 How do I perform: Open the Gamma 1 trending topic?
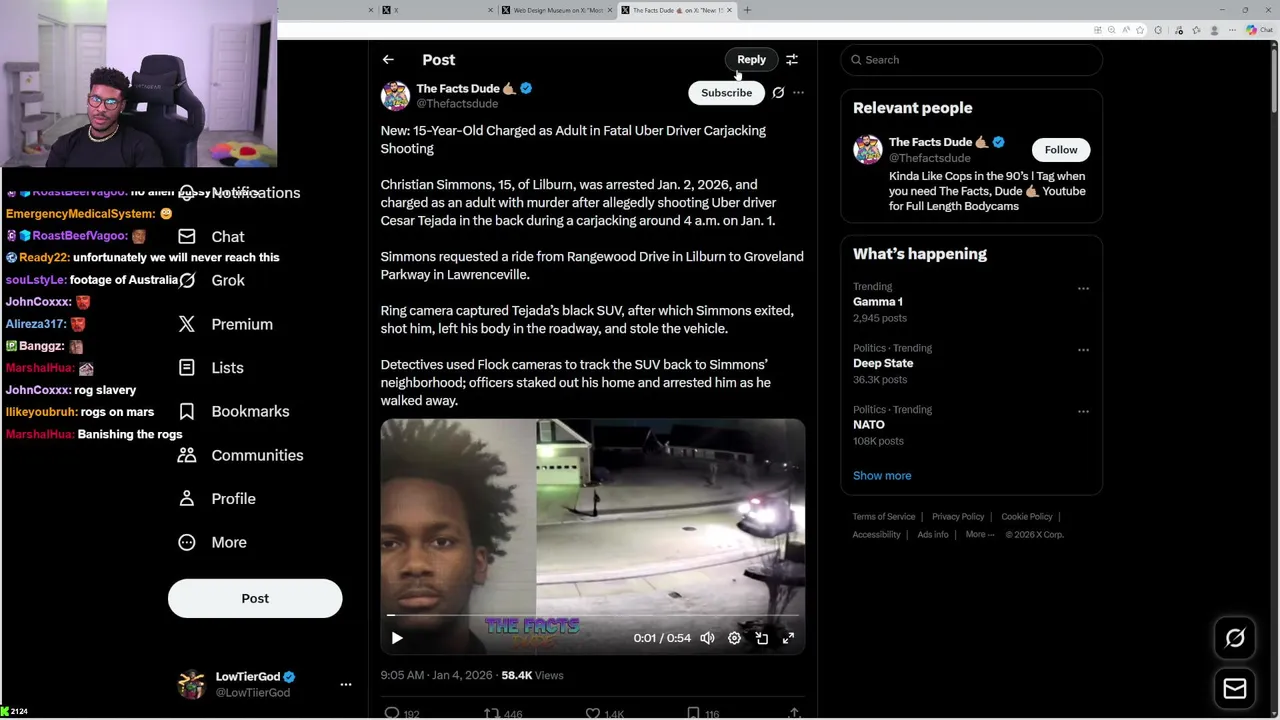(878, 302)
